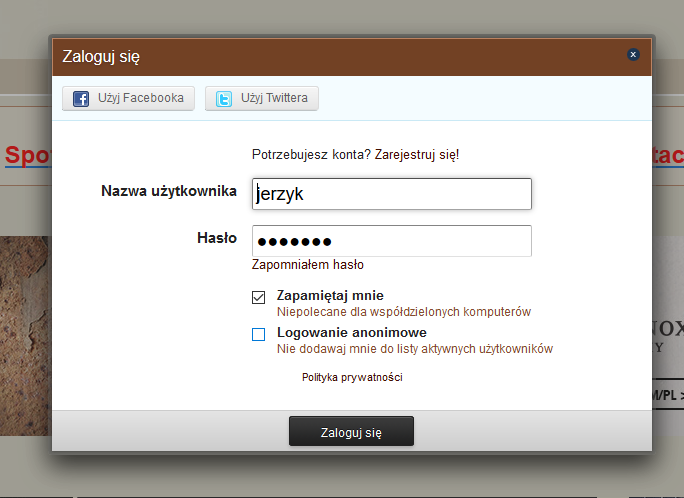Click the Facebook logo icon
The width and height of the screenshot is (684, 498).
click(x=81, y=99)
